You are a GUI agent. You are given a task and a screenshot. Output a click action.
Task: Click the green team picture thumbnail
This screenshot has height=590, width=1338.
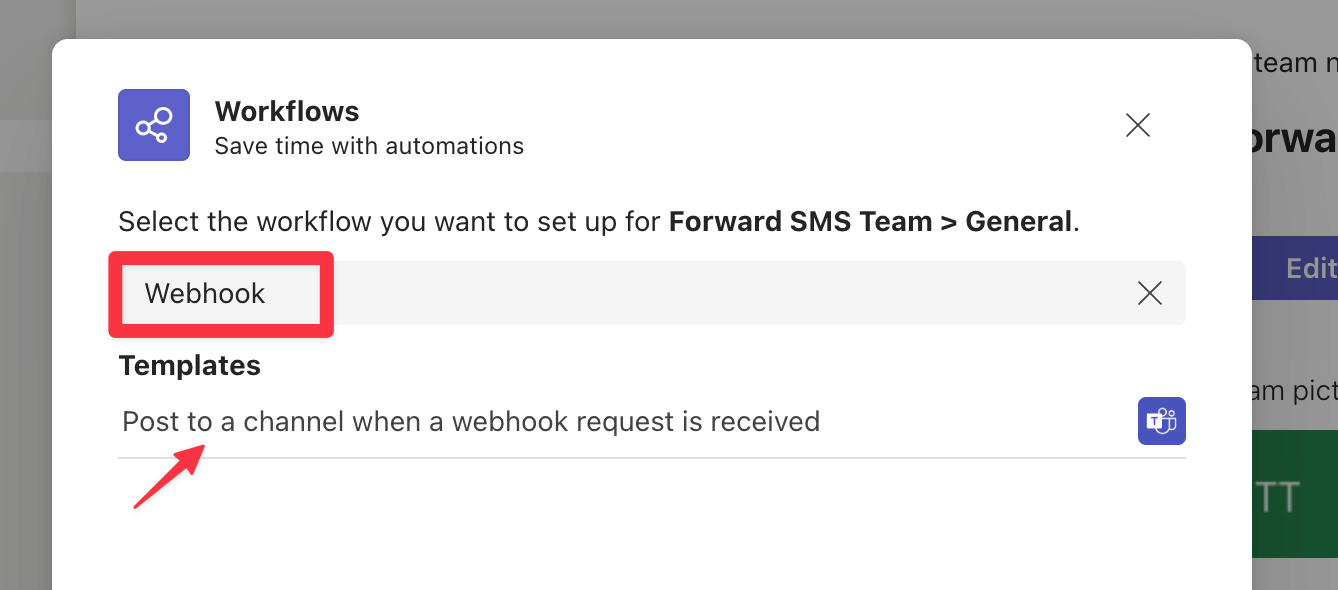(x=1295, y=494)
